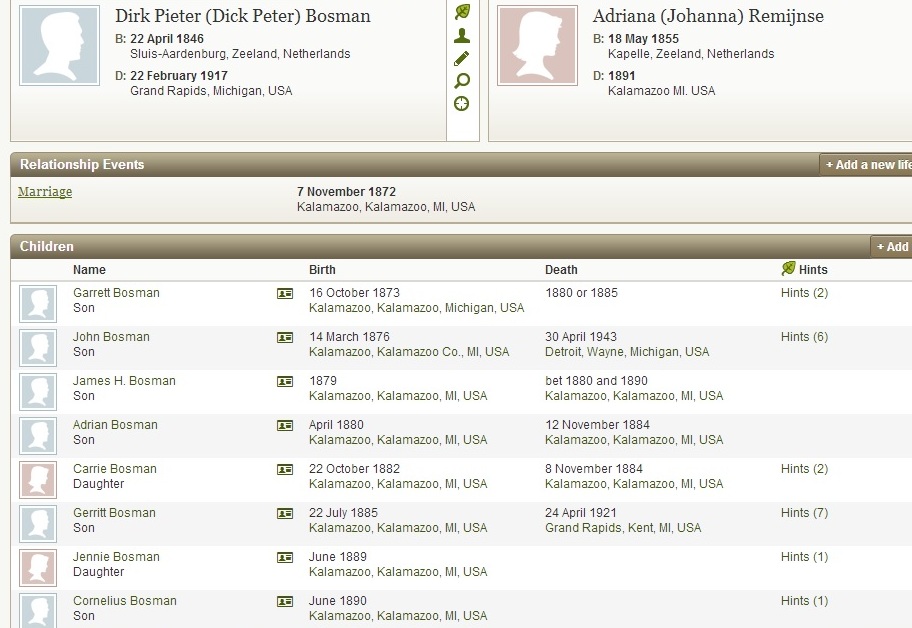
Task: Click the record card icon for Garrett Bosman
Action: click(285, 294)
